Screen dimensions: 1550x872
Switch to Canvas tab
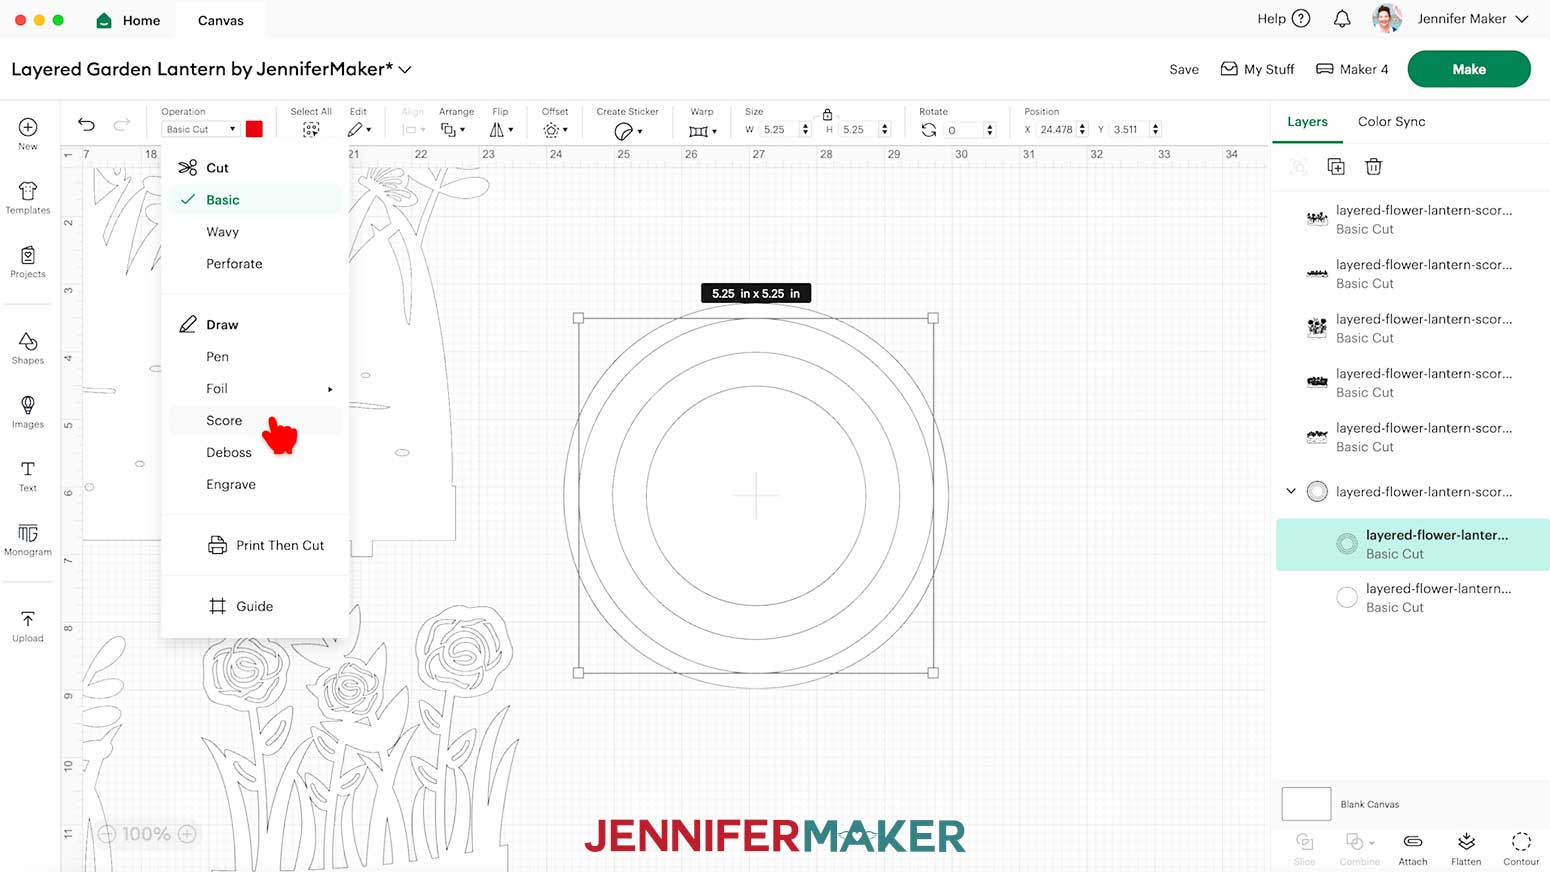click(x=221, y=20)
